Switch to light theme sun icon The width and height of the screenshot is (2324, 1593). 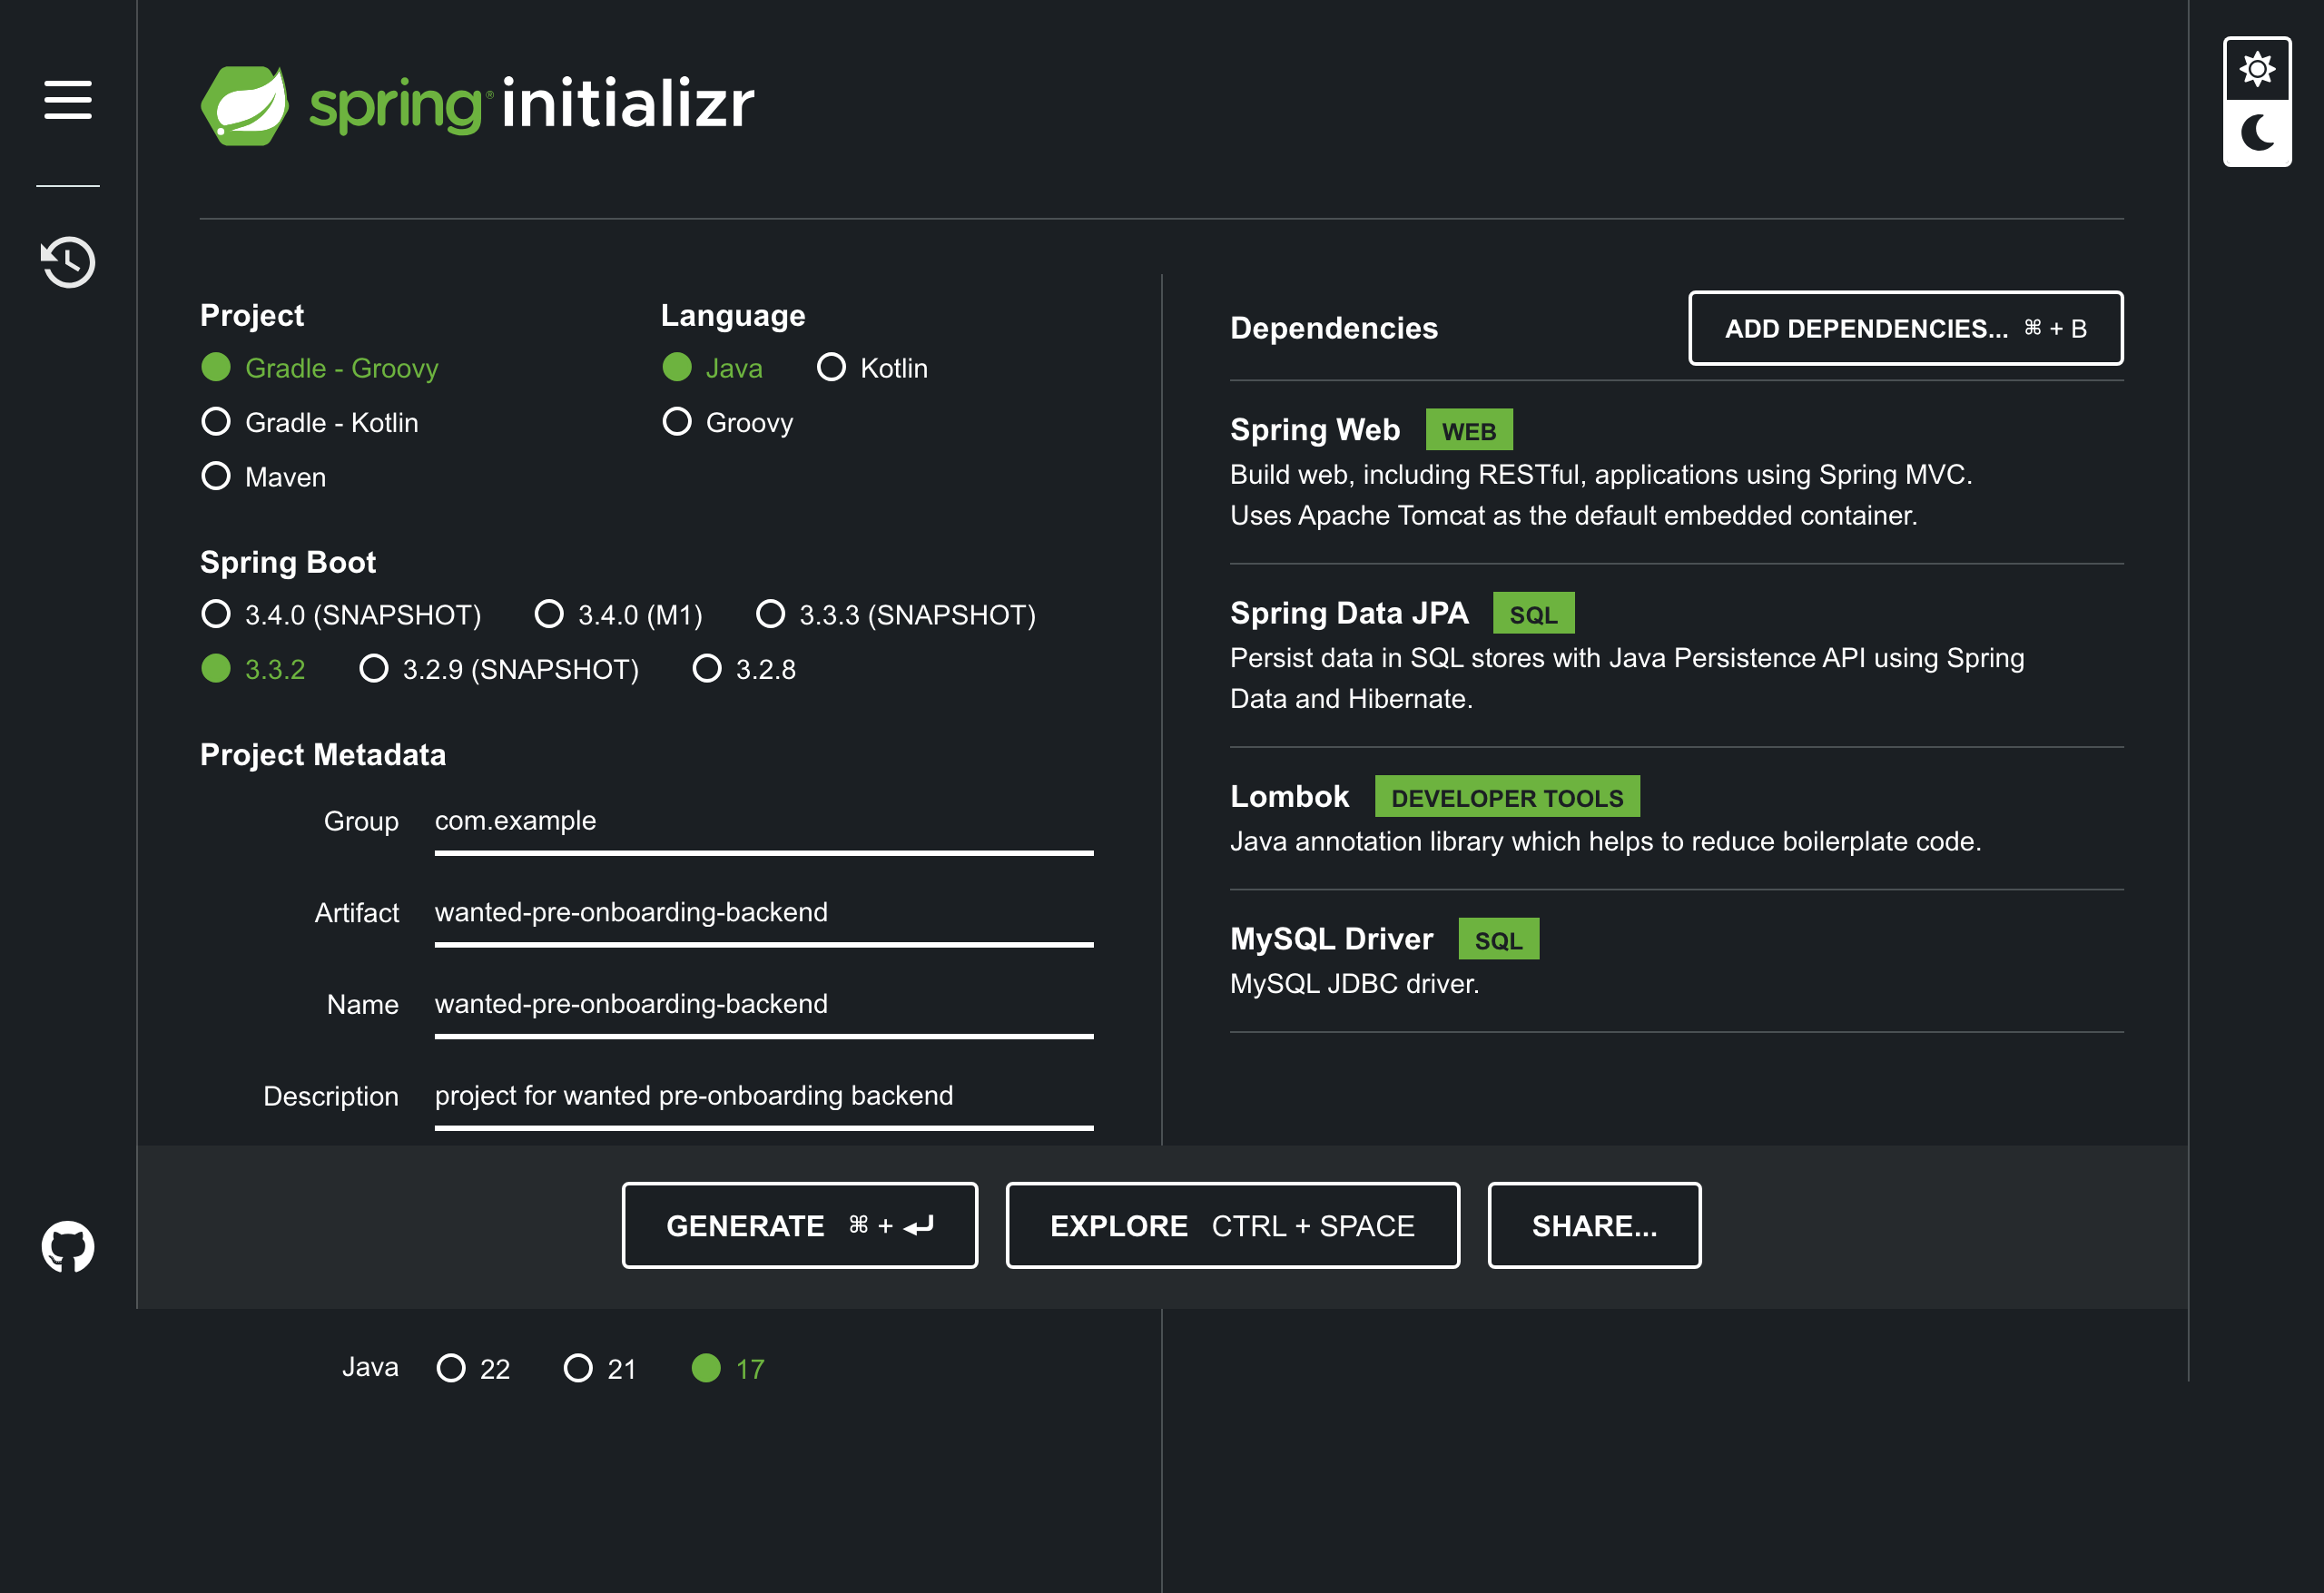2257,70
